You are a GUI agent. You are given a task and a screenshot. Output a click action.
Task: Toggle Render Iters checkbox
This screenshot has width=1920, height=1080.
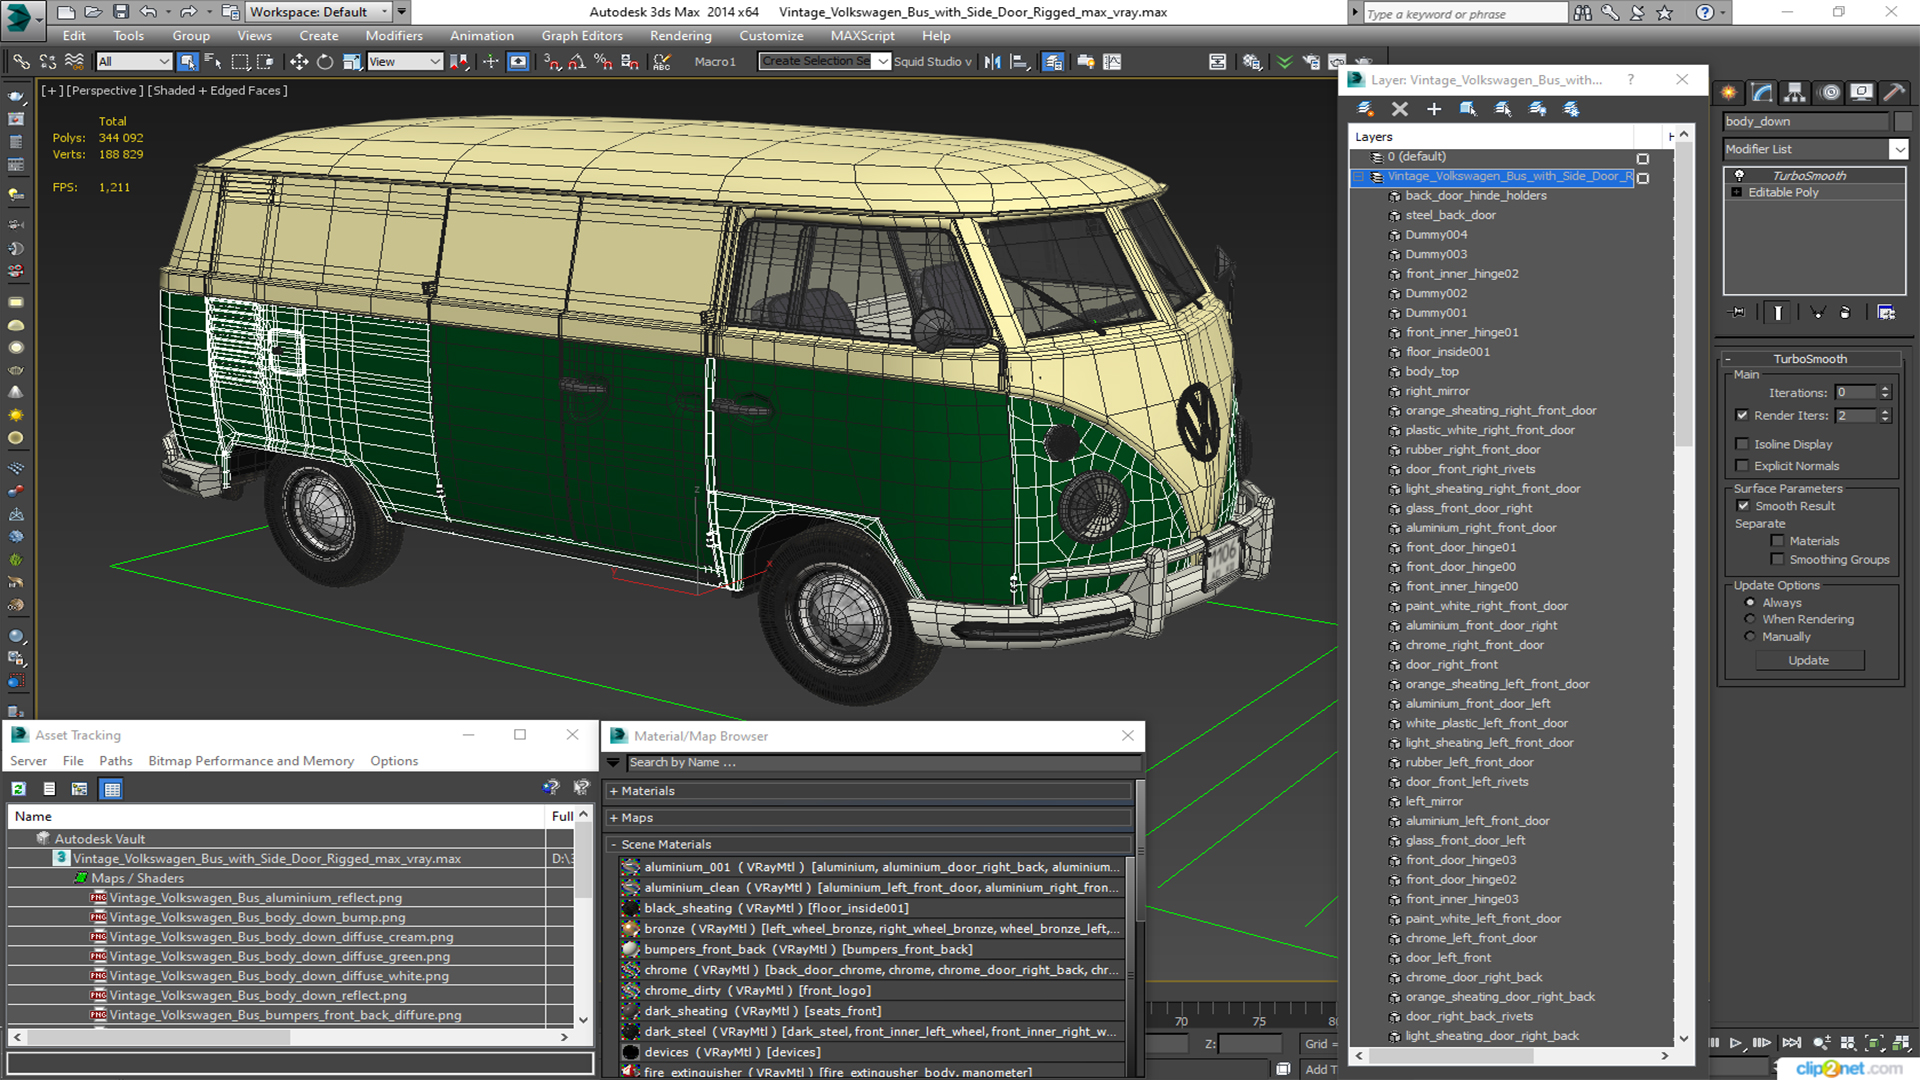tap(1742, 415)
